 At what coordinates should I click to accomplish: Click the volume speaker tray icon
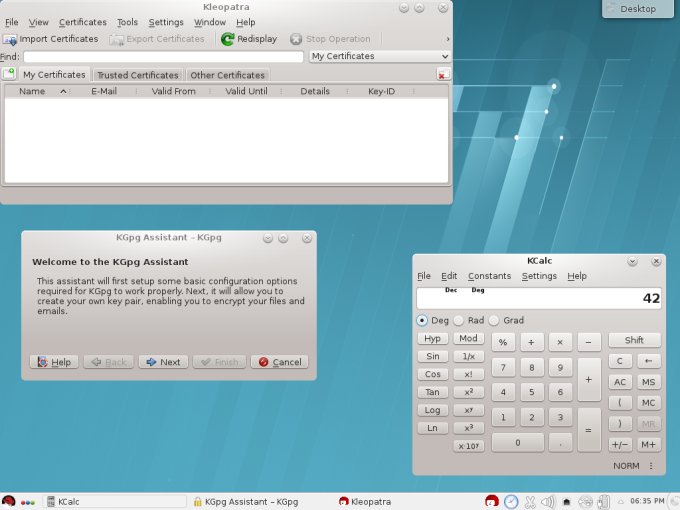tap(548, 502)
